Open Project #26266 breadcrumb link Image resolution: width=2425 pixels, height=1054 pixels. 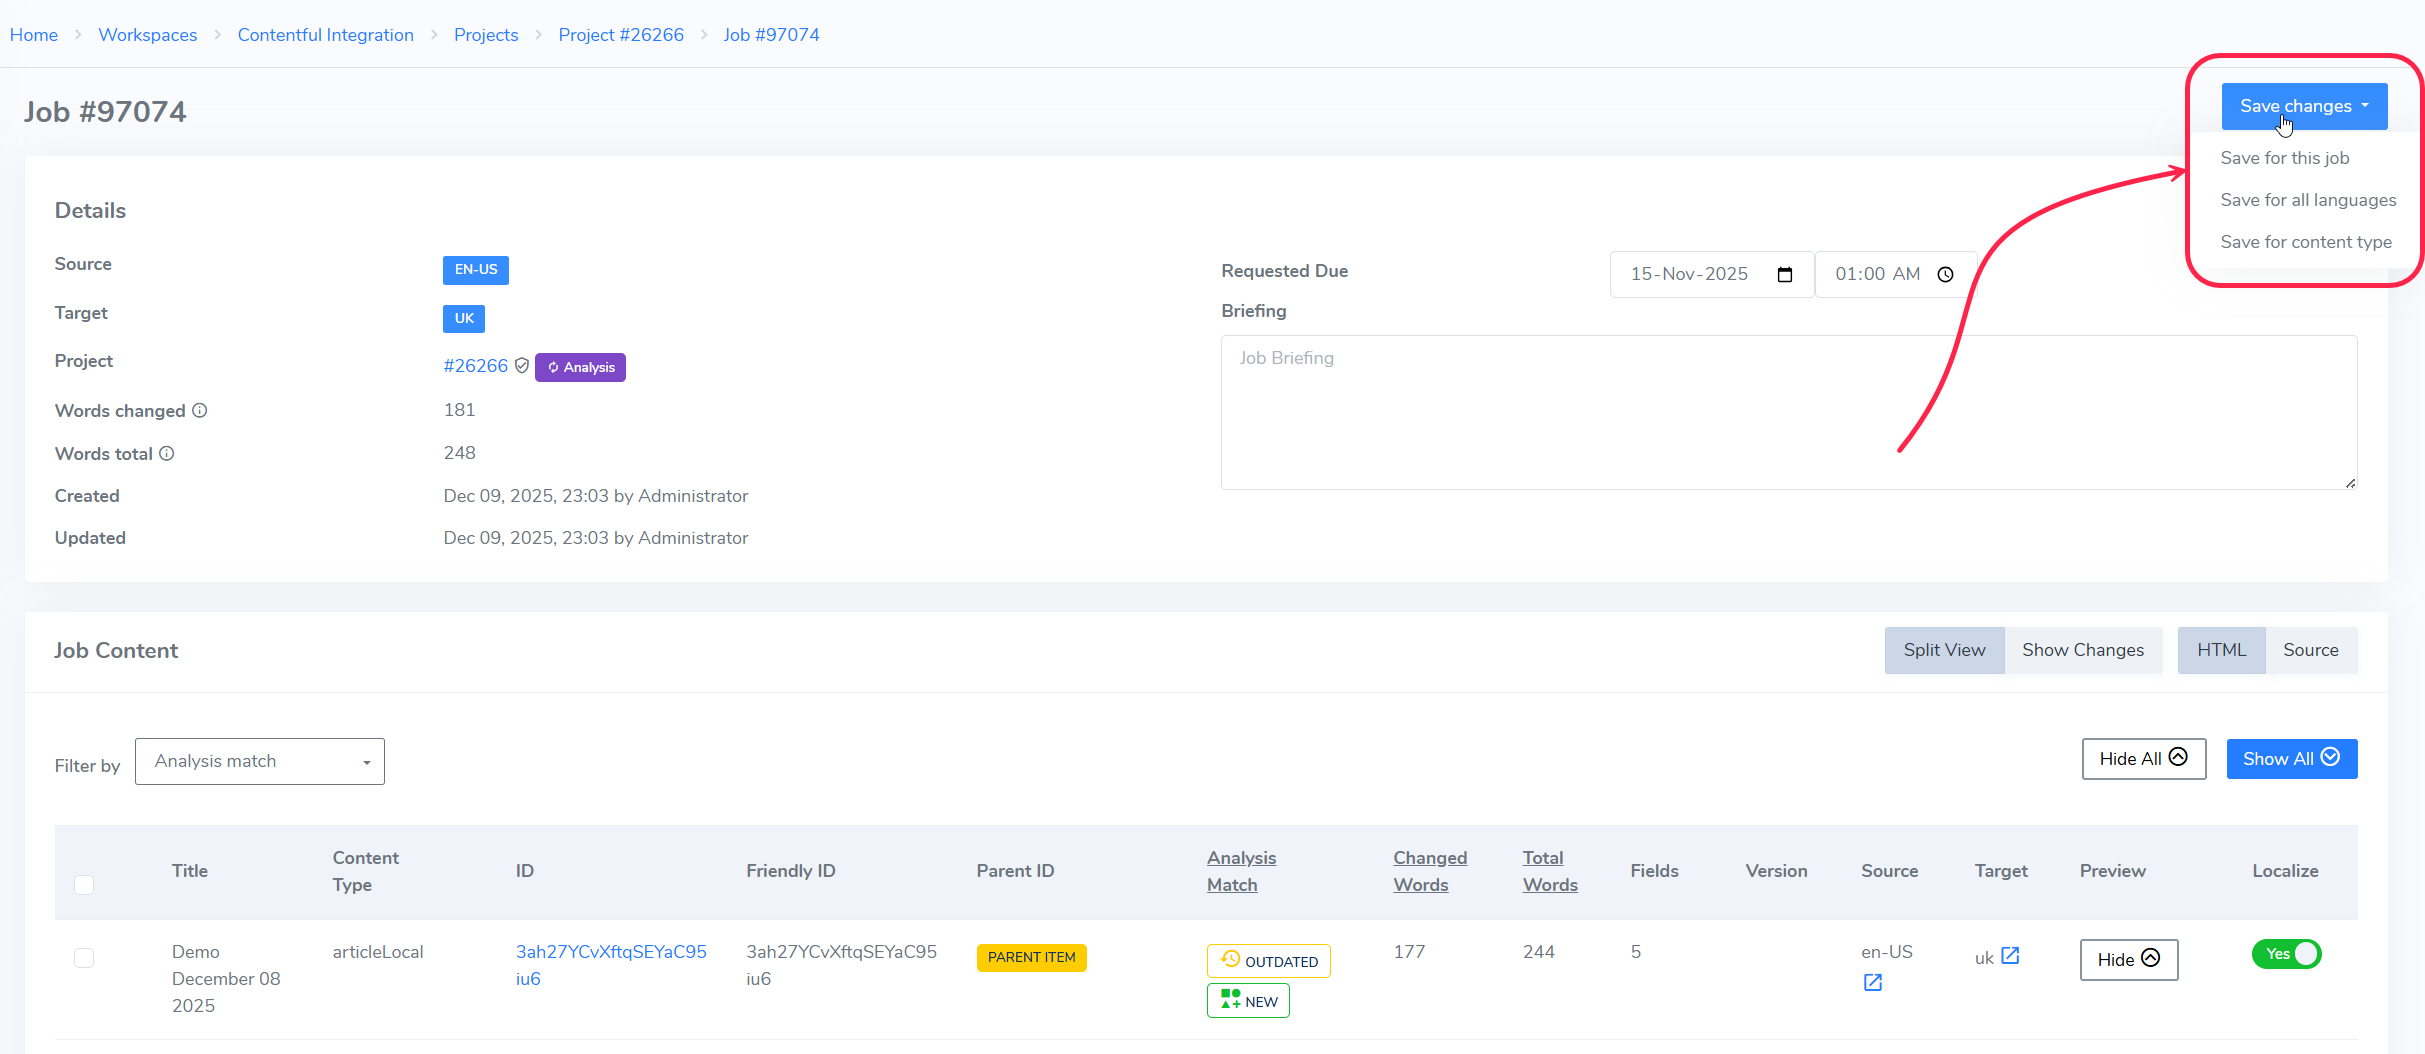[621, 35]
